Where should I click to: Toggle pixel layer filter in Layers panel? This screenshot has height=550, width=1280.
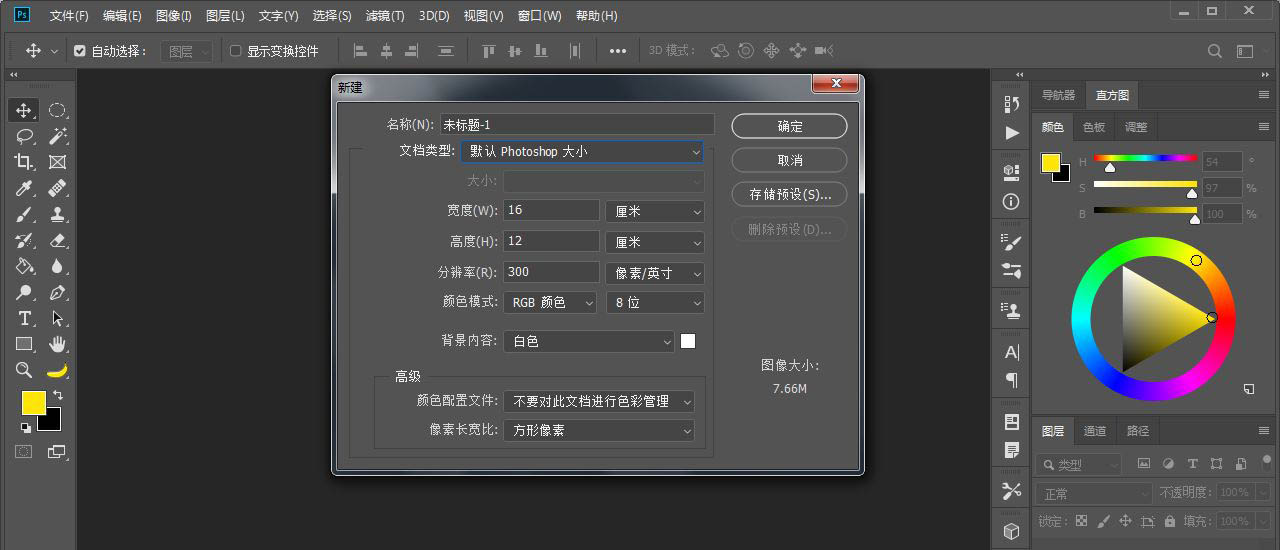[x=1144, y=464]
